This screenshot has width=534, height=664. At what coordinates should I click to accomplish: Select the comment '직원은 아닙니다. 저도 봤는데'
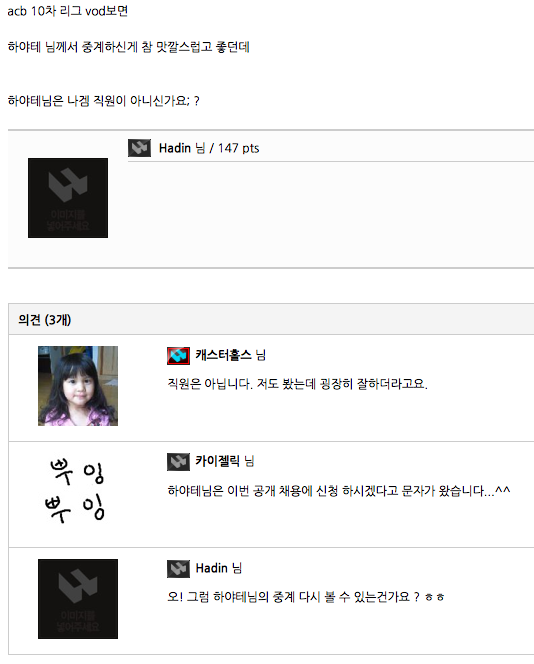297,384
